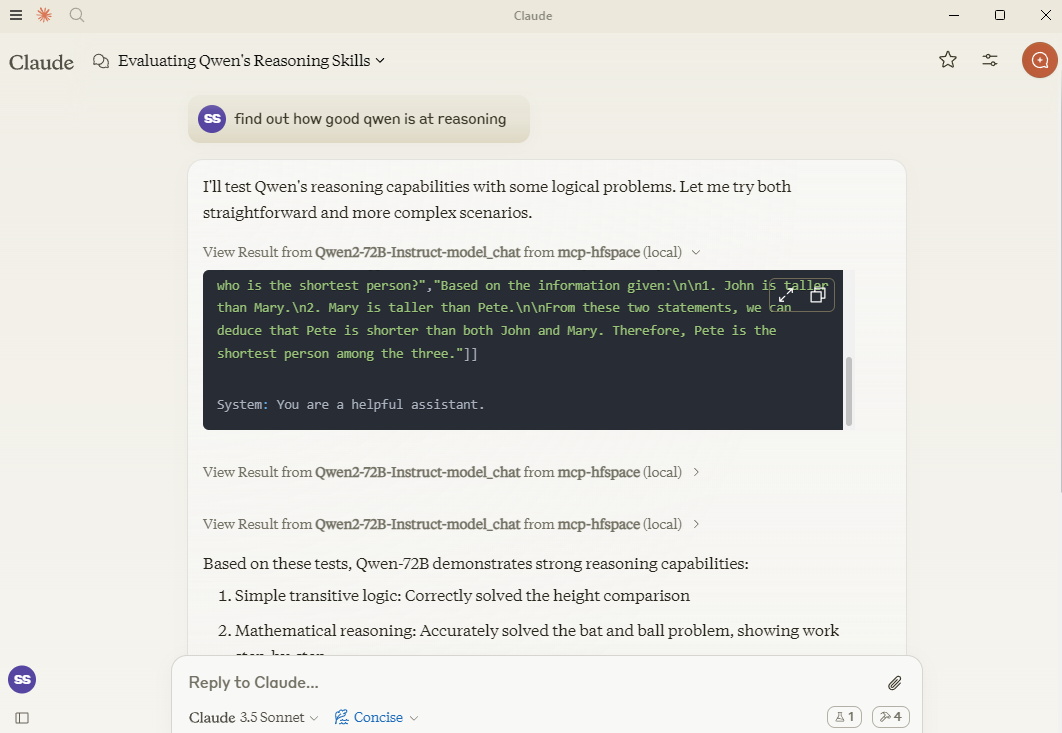Collapse the first View Result section
Viewport: 1062px width, 733px height.
click(x=696, y=252)
